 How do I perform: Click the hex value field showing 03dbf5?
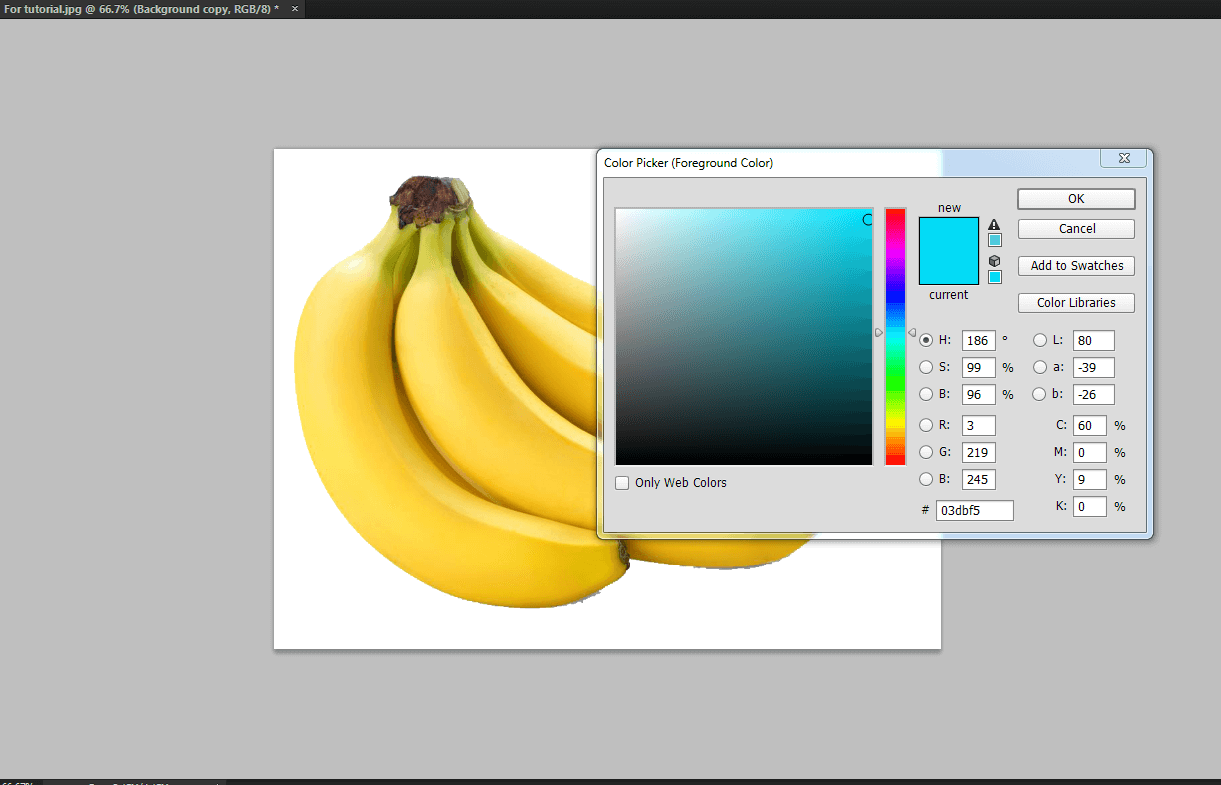tap(974, 510)
